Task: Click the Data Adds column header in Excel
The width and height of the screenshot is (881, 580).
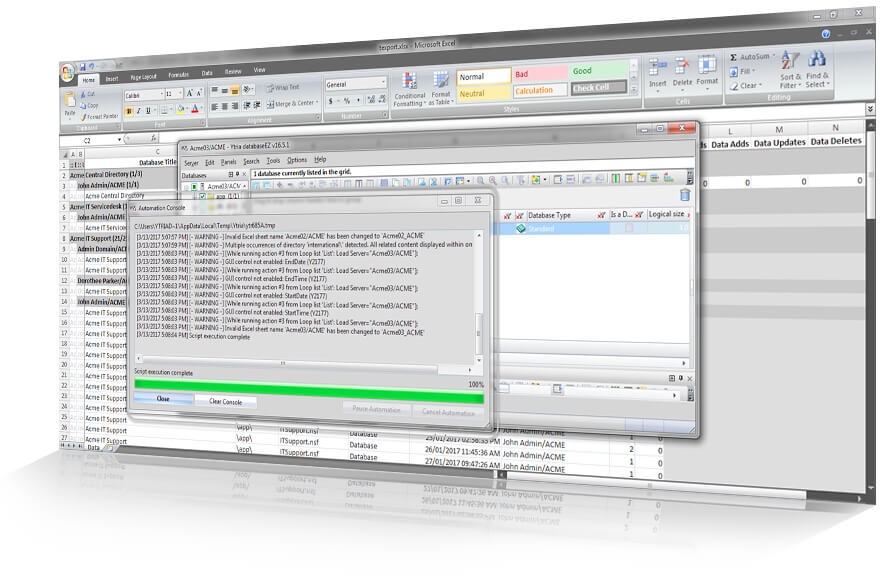Action: pos(729,144)
